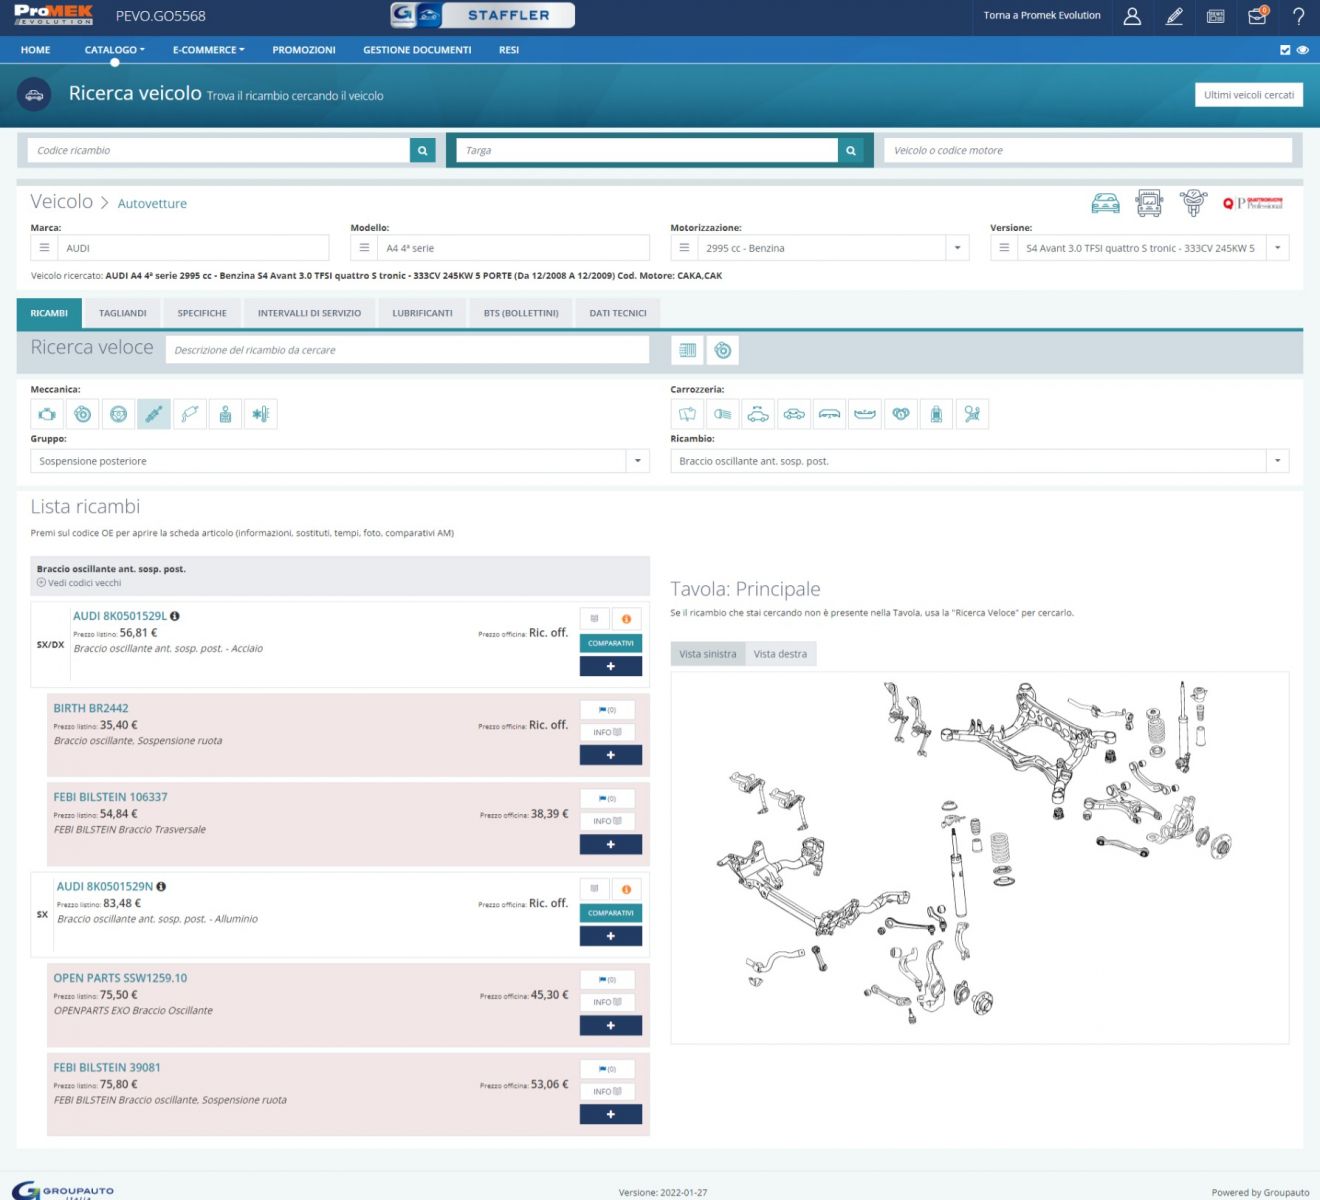Open PROMOZIONI menu
The width and height of the screenshot is (1320, 1200).
[x=304, y=50]
